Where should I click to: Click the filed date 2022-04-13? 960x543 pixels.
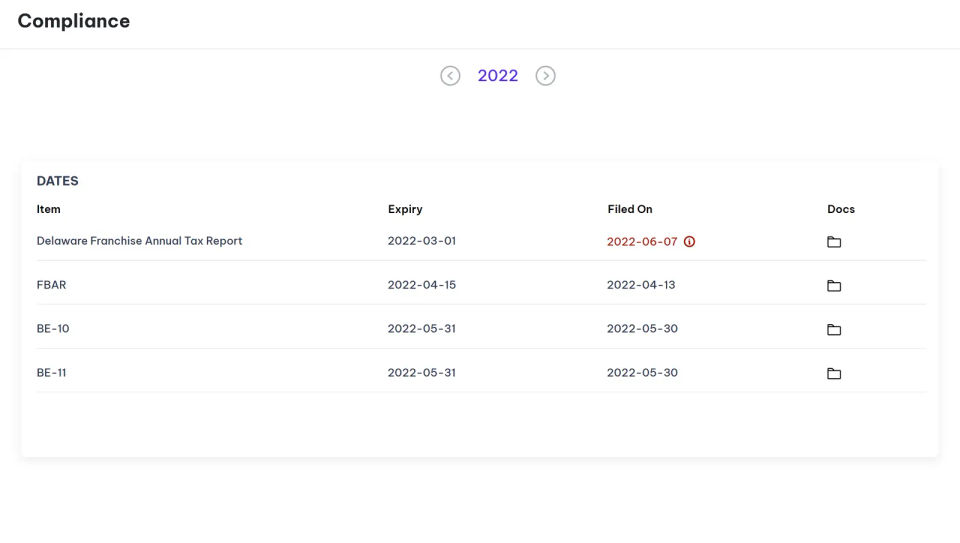641,285
